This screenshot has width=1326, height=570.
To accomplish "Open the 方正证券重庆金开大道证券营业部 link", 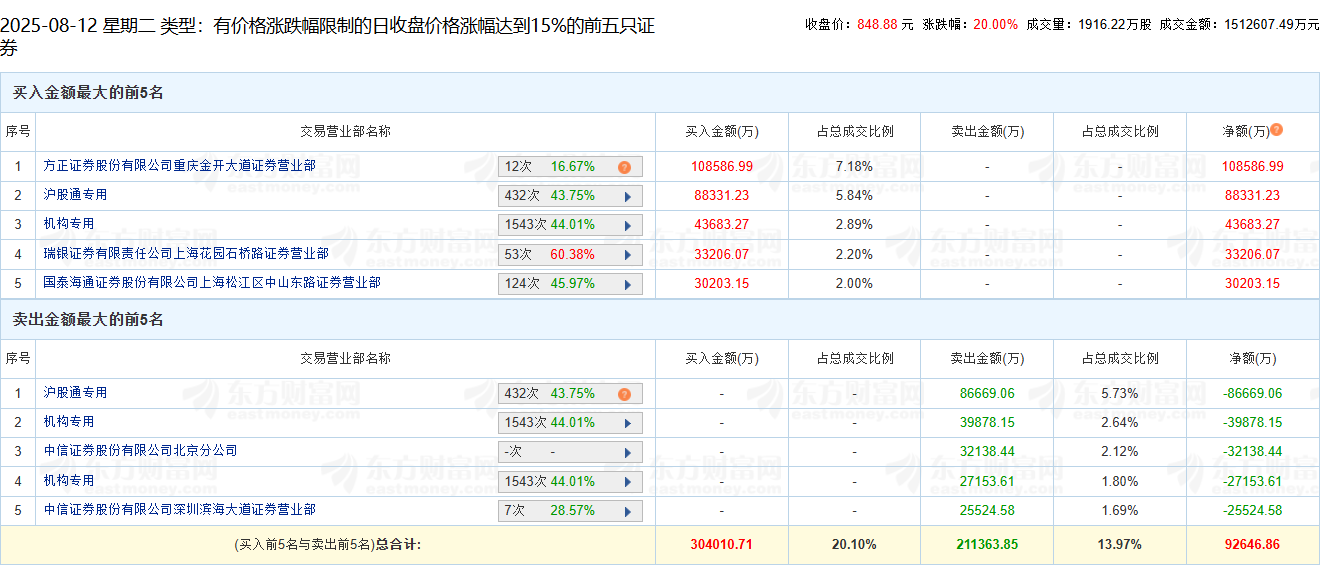I will point(179,166).
